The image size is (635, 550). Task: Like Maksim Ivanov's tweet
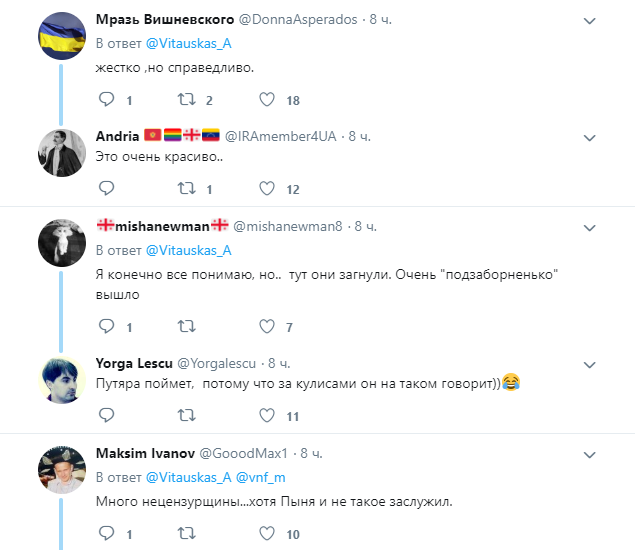(267, 534)
